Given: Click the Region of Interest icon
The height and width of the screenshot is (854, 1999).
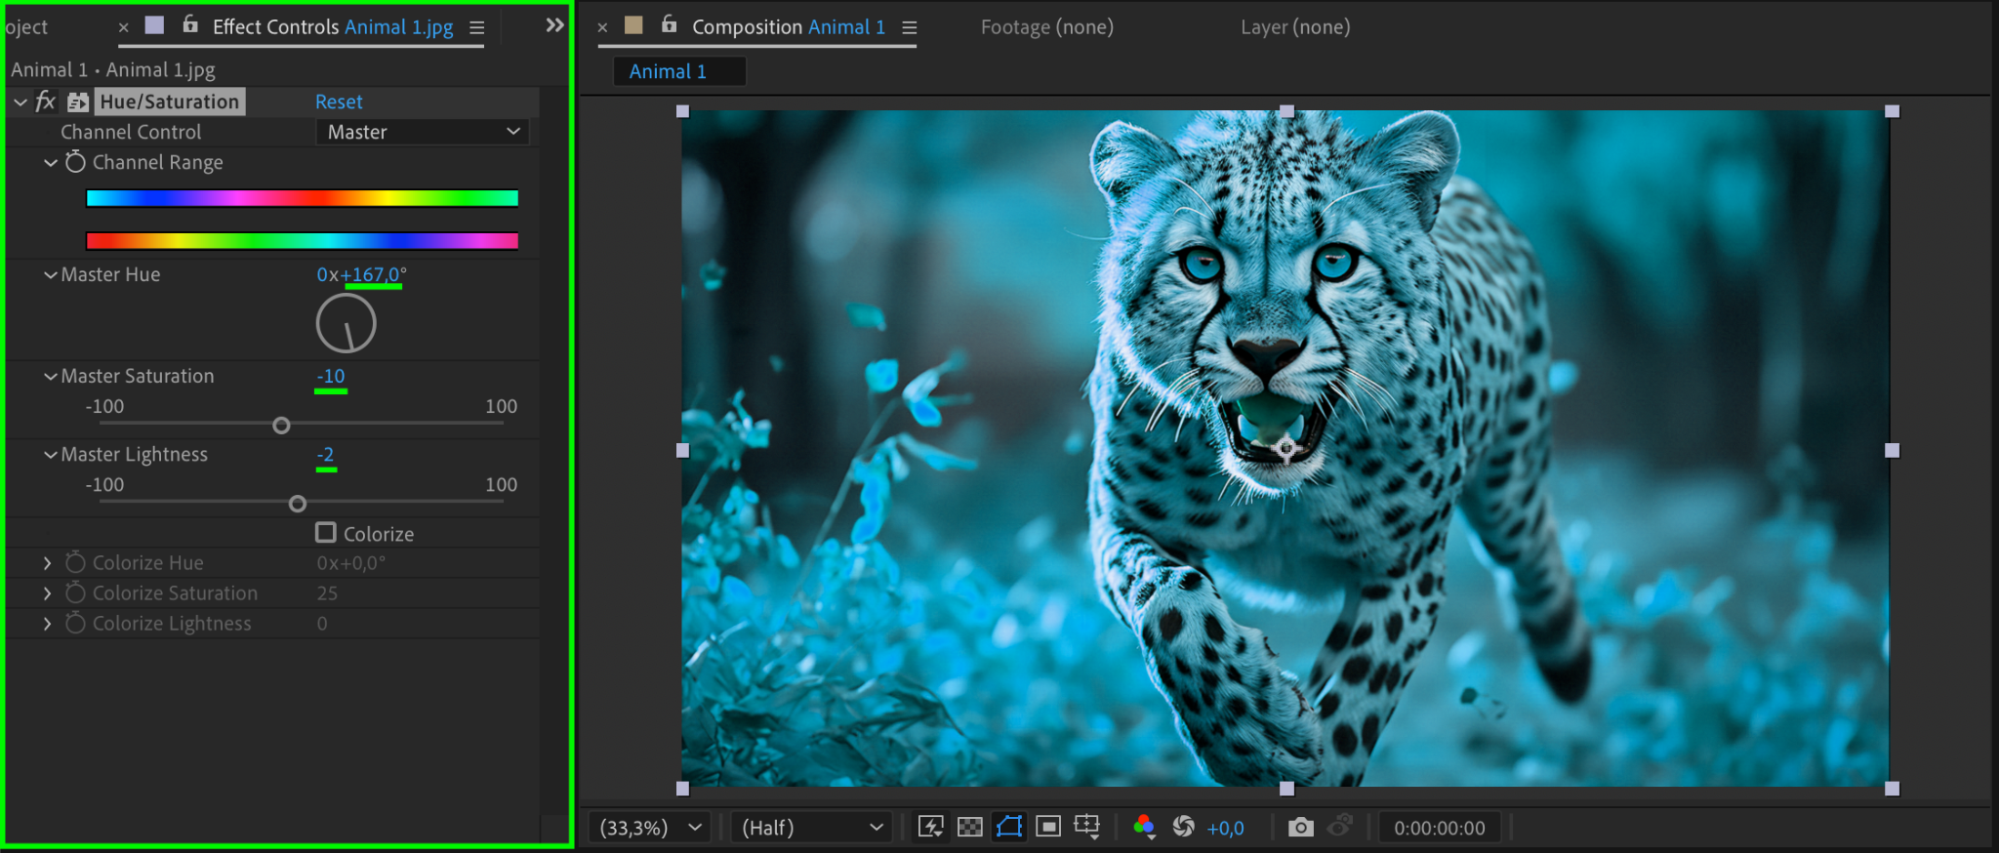Looking at the screenshot, I should (x=1048, y=827).
